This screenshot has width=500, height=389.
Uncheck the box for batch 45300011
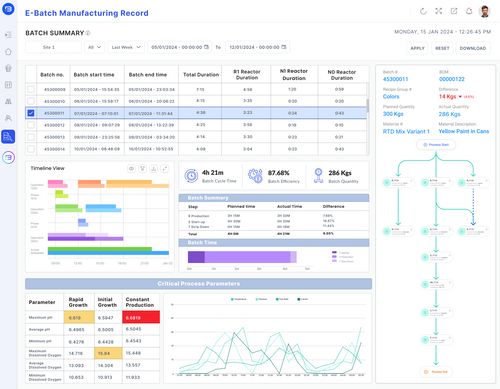point(31,113)
